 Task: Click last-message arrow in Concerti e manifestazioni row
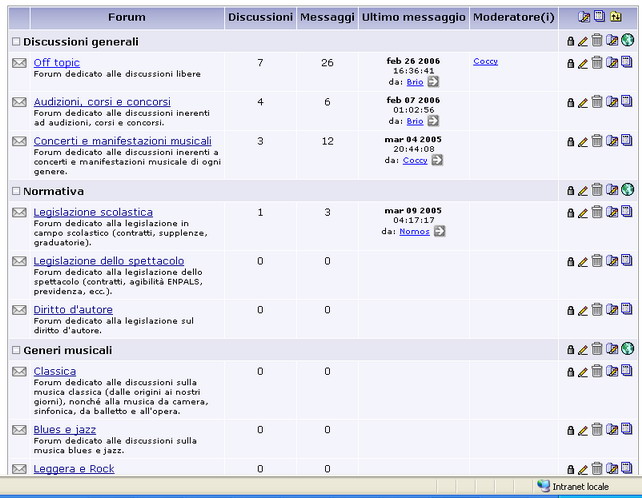(x=437, y=160)
